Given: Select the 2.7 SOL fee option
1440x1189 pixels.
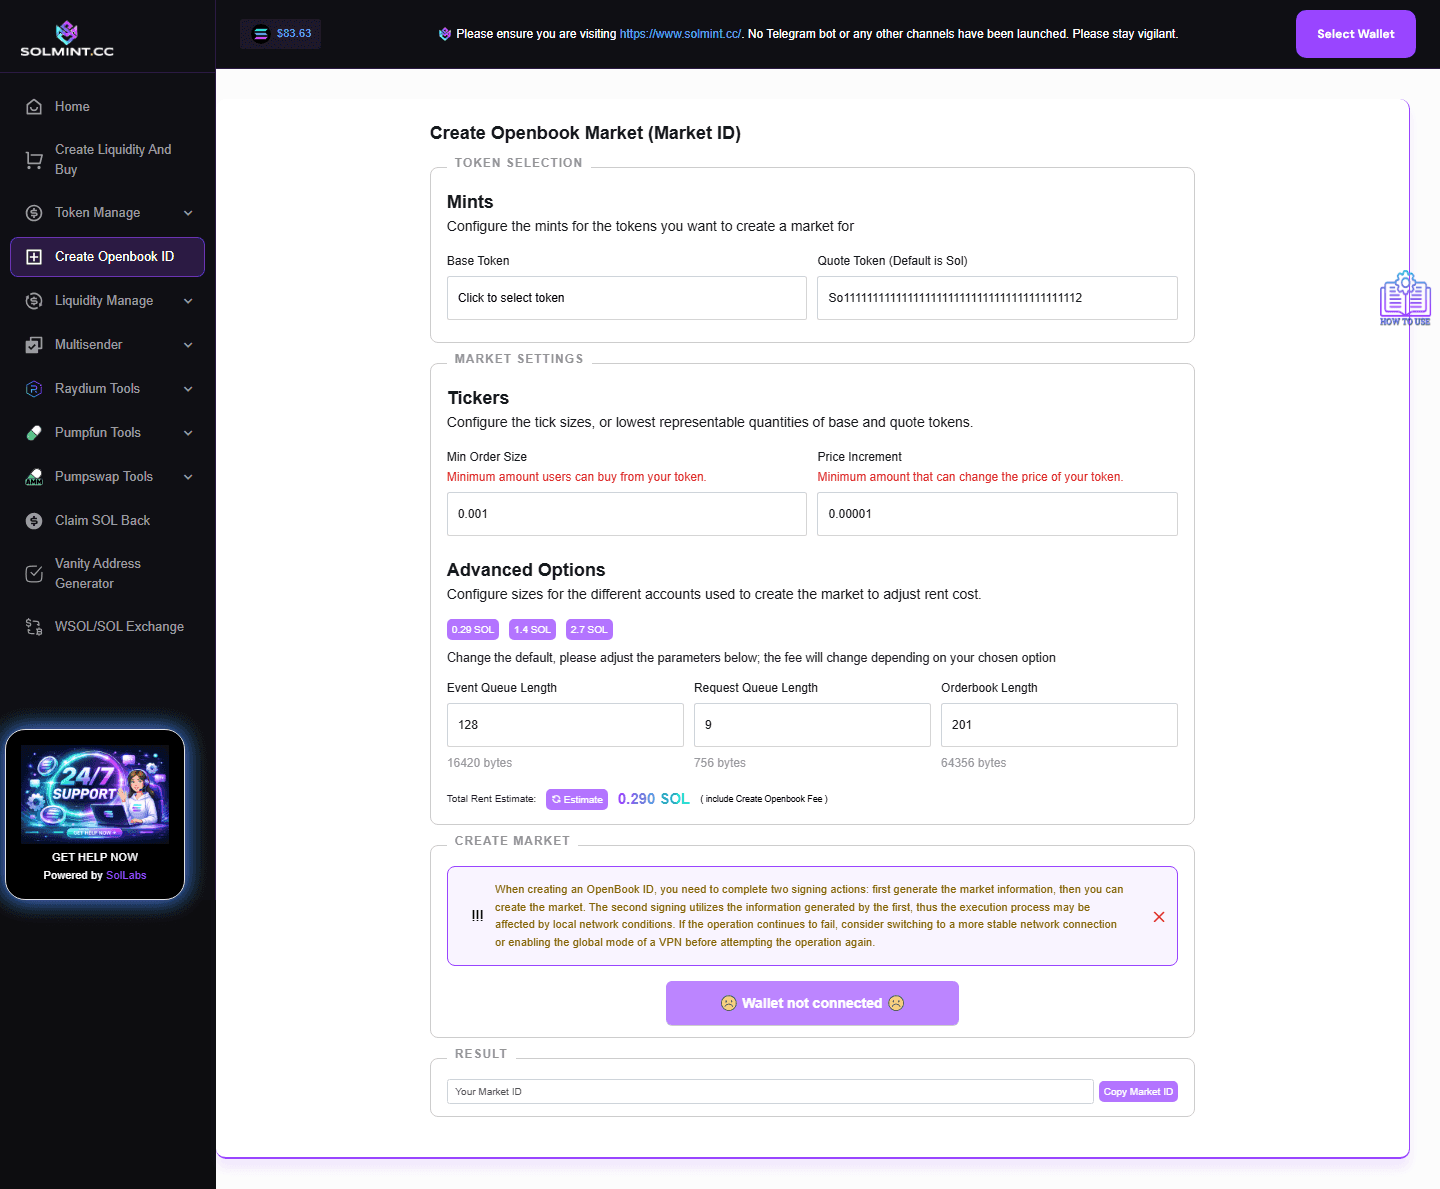Looking at the screenshot, I should coord(588,629).
